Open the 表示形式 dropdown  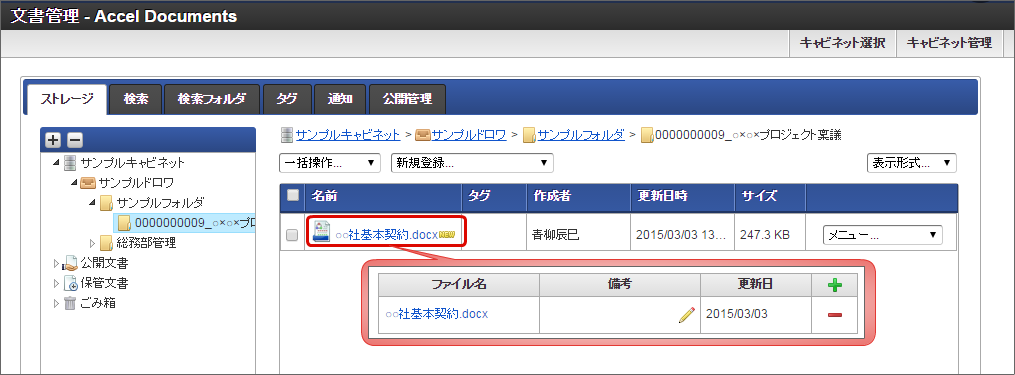point(911,163)
